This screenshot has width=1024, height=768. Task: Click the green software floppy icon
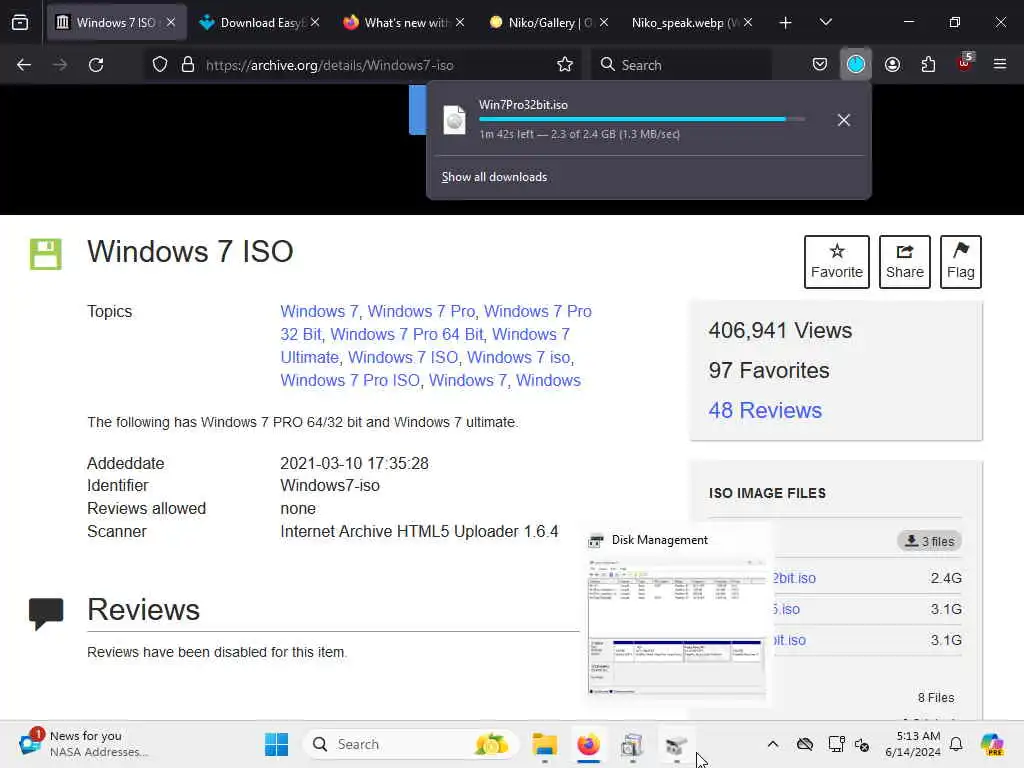(x=46, y=254)
